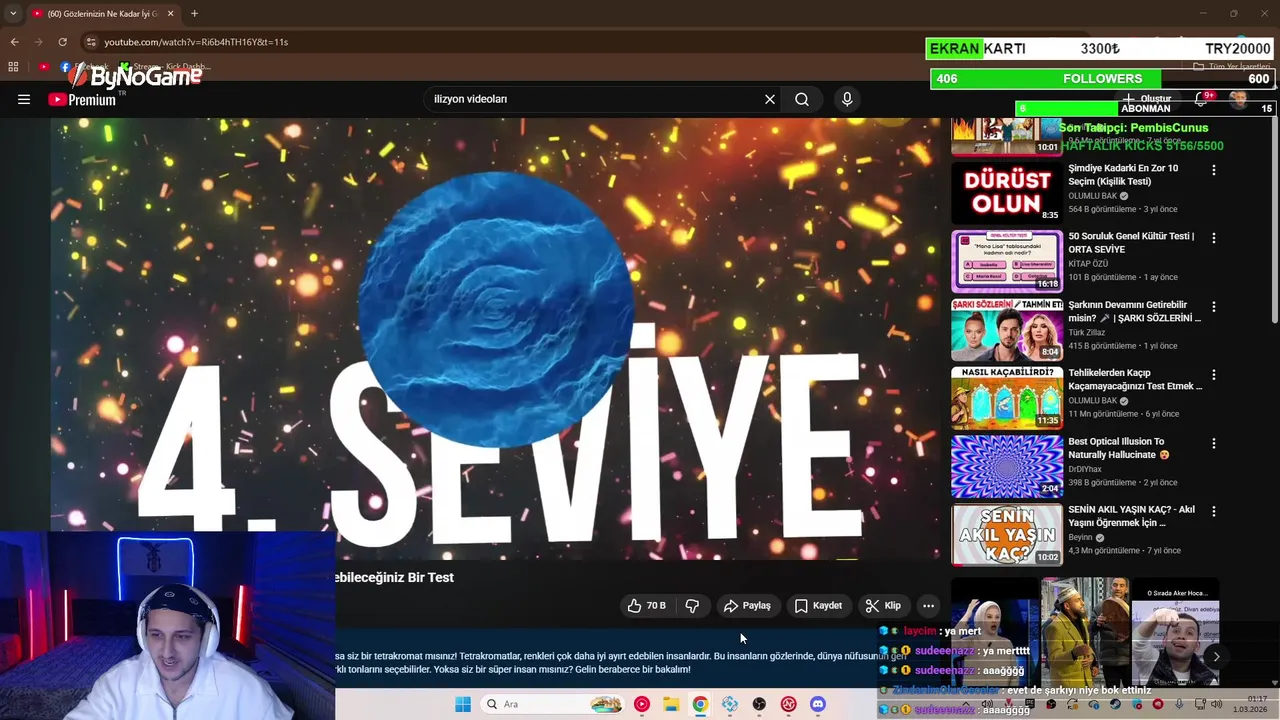Click taskbar Ara search box

point(551,704)
